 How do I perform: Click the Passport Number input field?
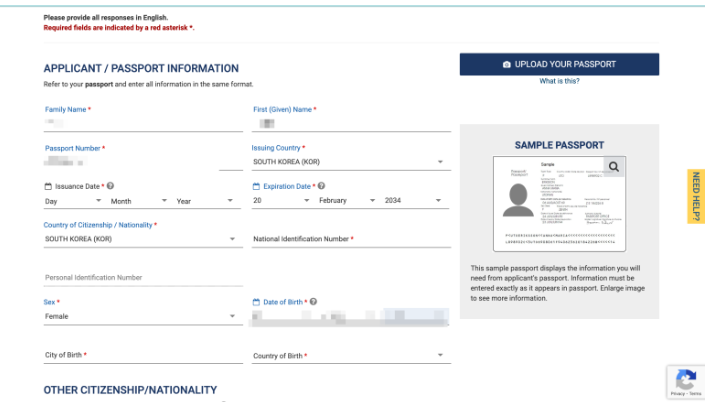click(x=143, y=162)
